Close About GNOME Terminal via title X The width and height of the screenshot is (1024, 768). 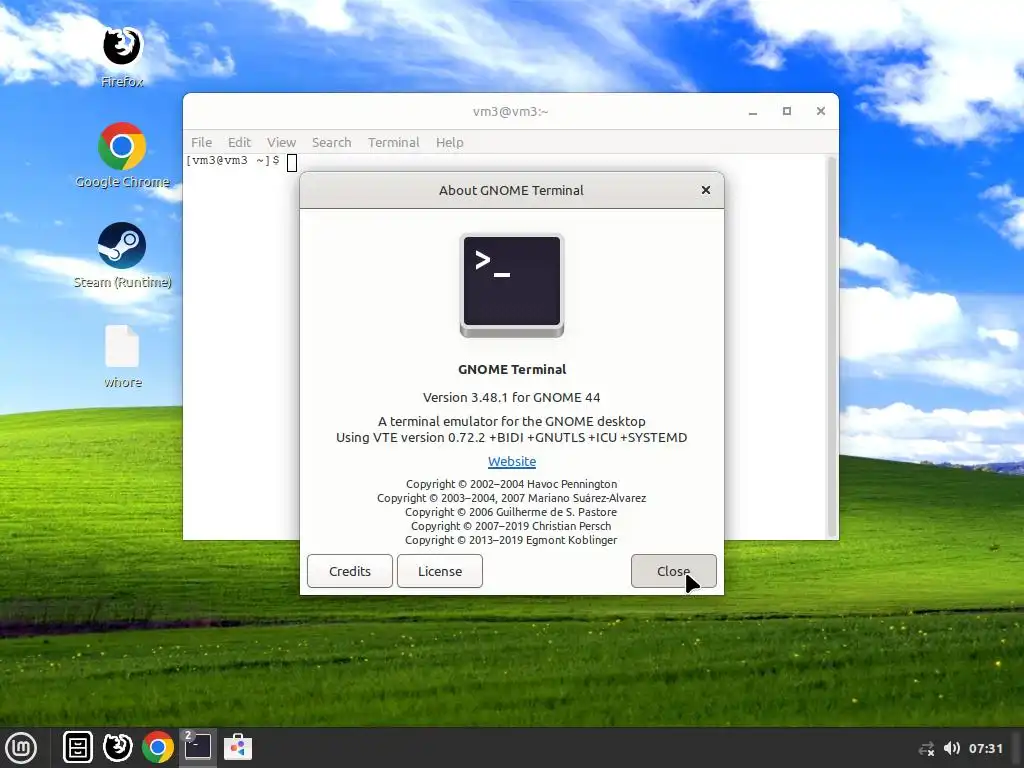coord(705,190)
